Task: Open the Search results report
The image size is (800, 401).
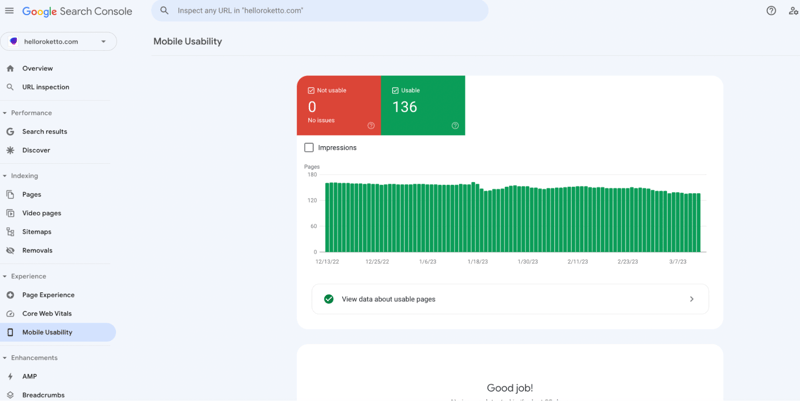Action: [x=44, y=132]
